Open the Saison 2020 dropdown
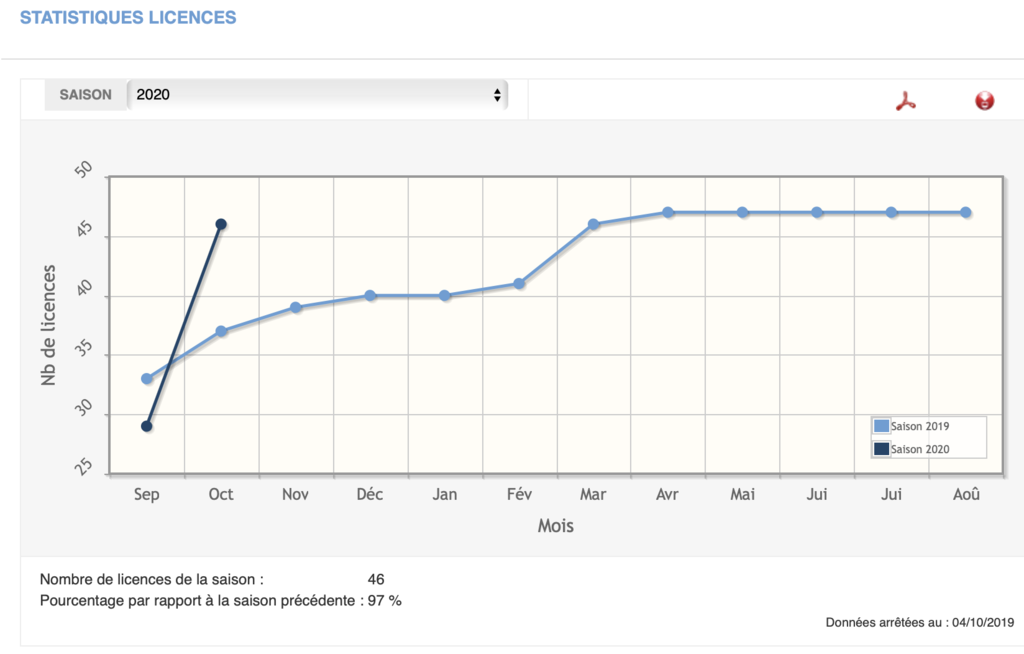 (317, 95)
